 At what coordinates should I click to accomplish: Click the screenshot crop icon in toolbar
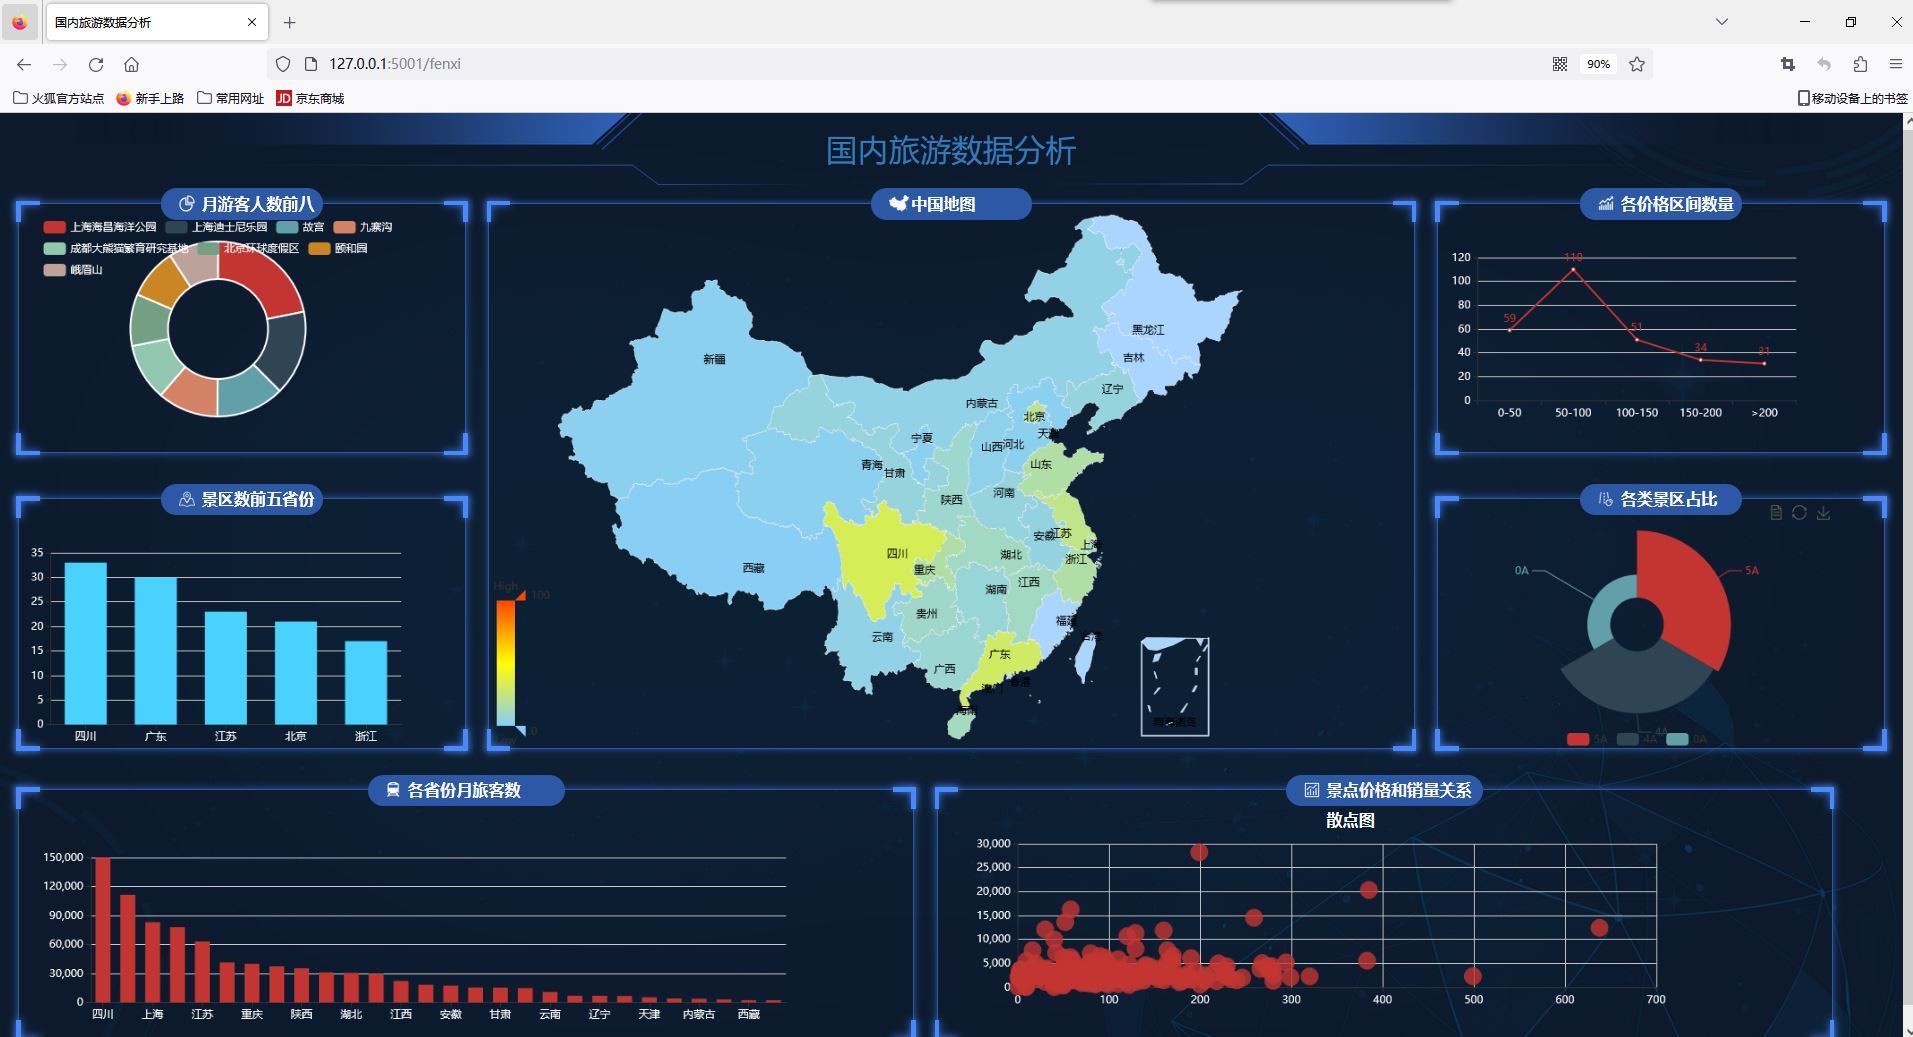(1788, 64)
